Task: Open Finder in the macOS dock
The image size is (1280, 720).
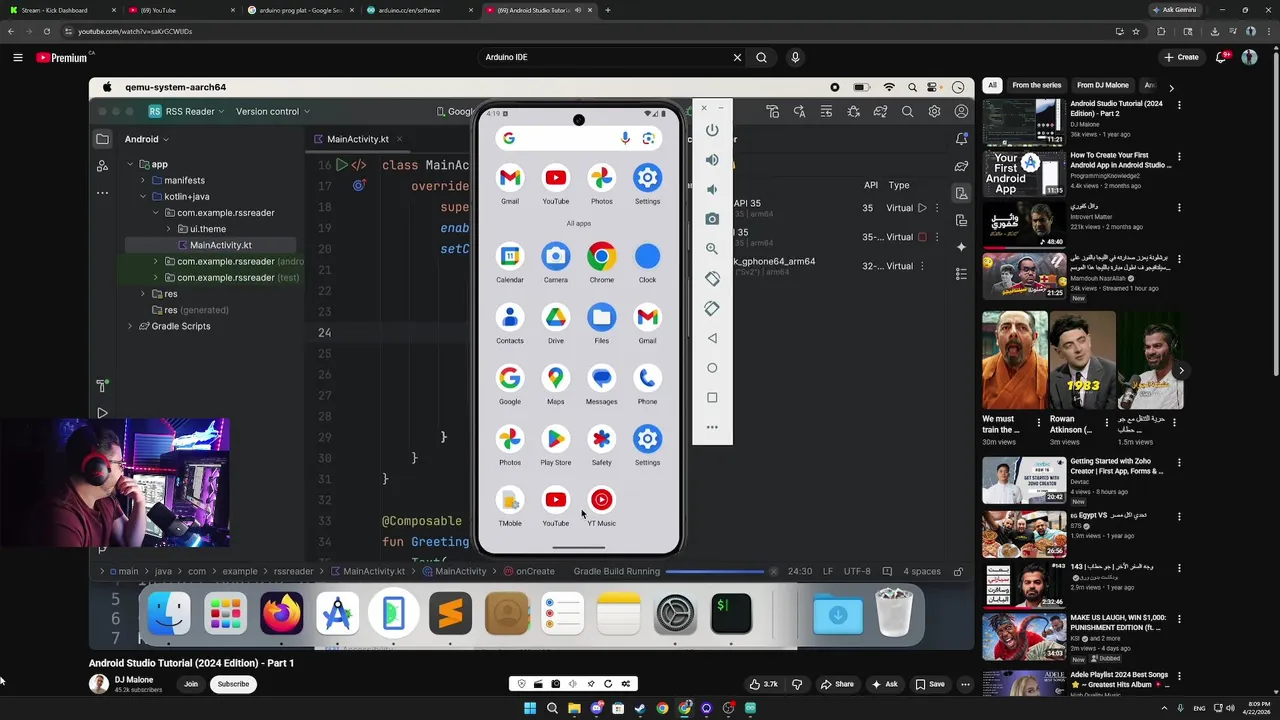Action: (x=169, y=613)
